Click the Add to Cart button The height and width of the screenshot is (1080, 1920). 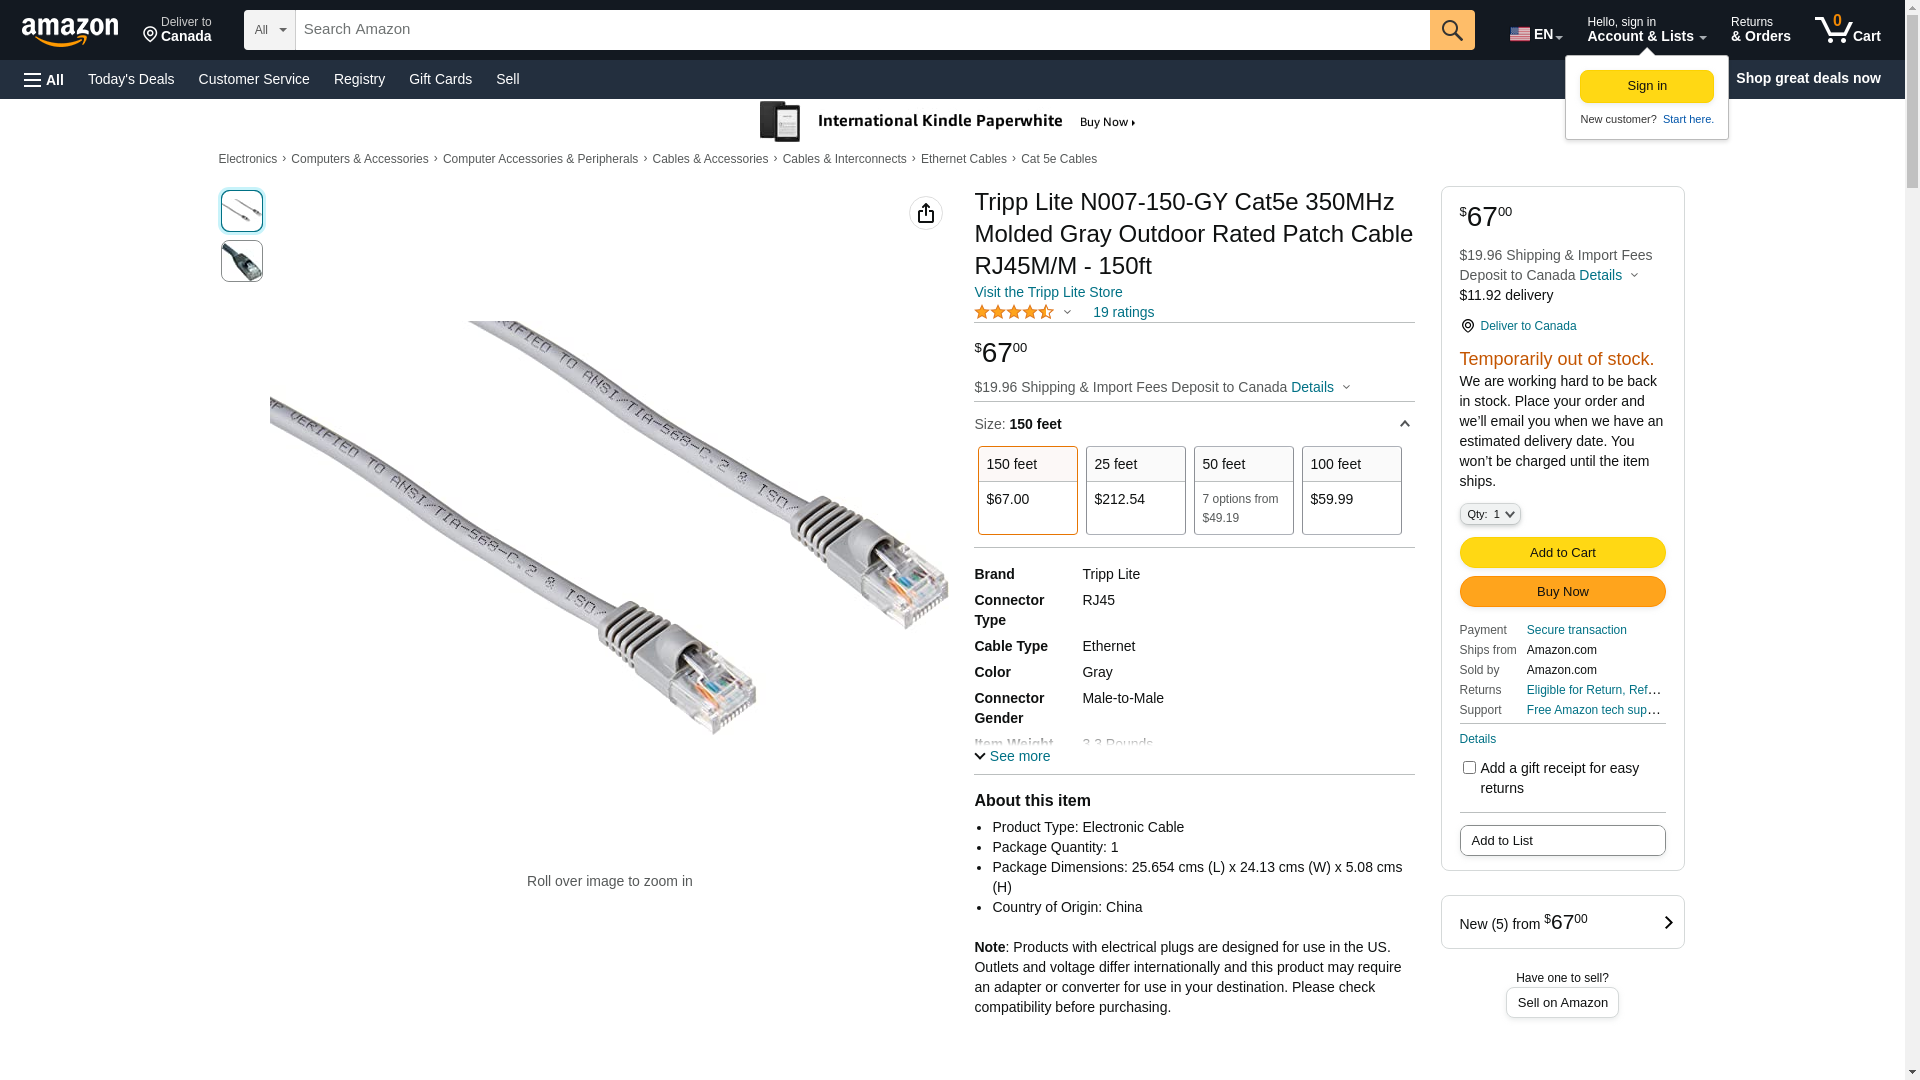coord(1562,552)
